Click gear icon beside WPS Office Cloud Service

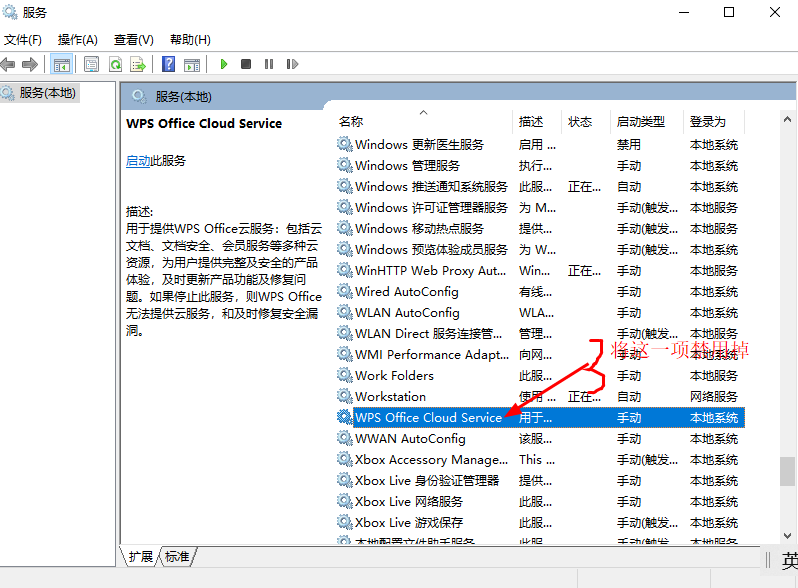[345, 417]
